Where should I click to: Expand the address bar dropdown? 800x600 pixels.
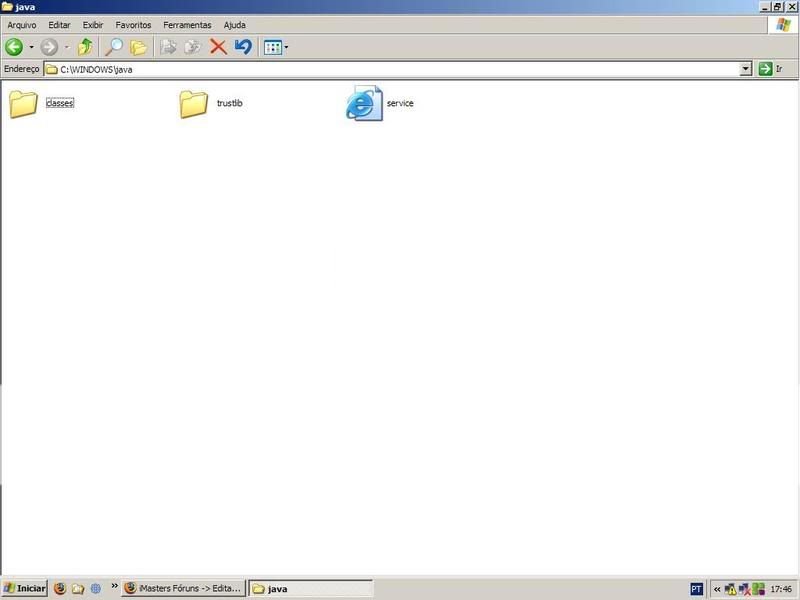745,69
